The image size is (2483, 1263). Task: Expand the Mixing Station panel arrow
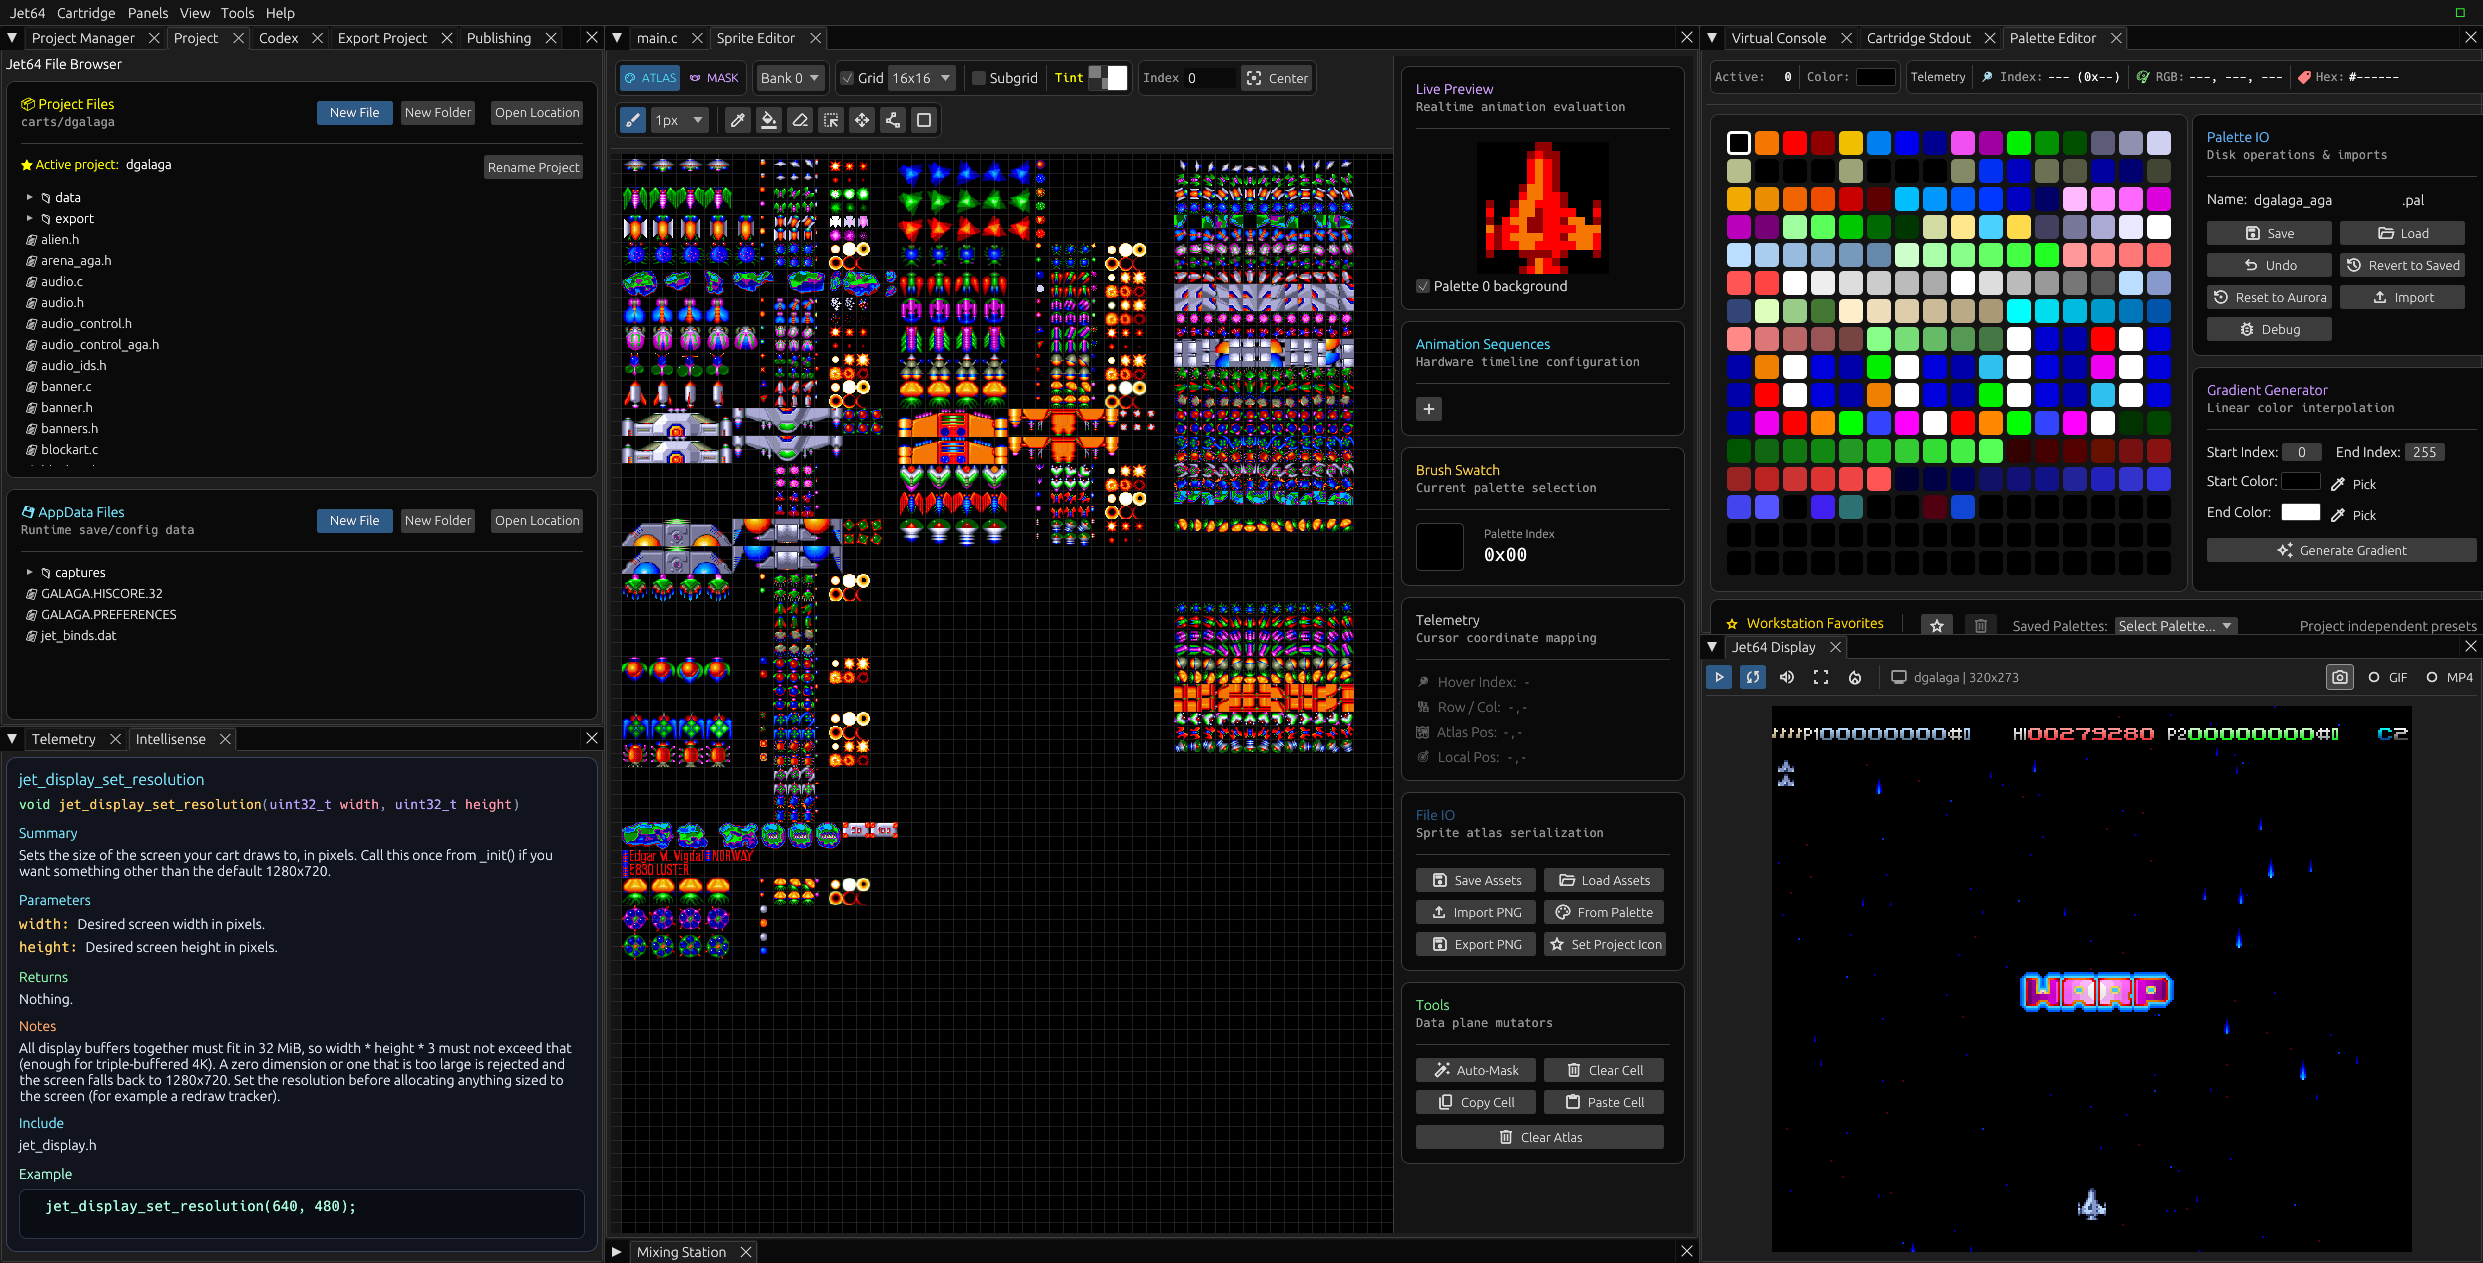click(617, 1252)
